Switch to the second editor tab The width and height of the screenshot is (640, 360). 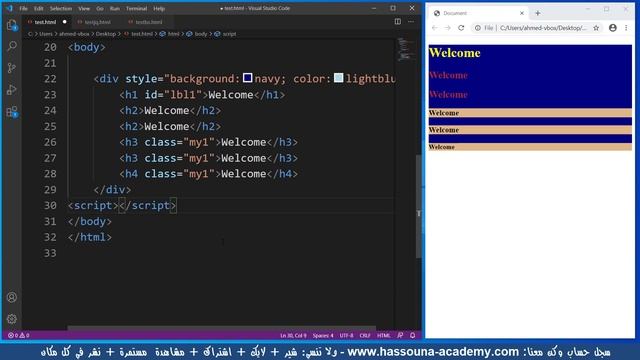pyautogui.click(x=97, y=22)
